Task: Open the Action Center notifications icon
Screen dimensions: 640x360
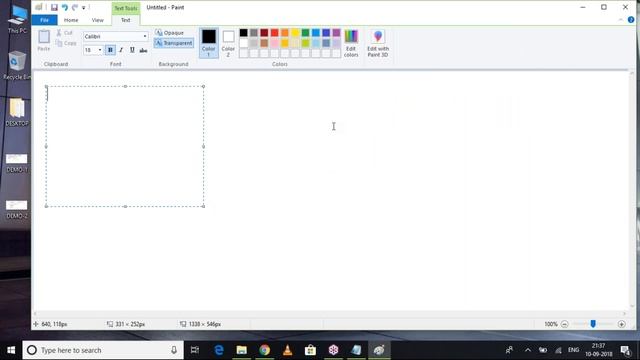Action: point(625,350)
